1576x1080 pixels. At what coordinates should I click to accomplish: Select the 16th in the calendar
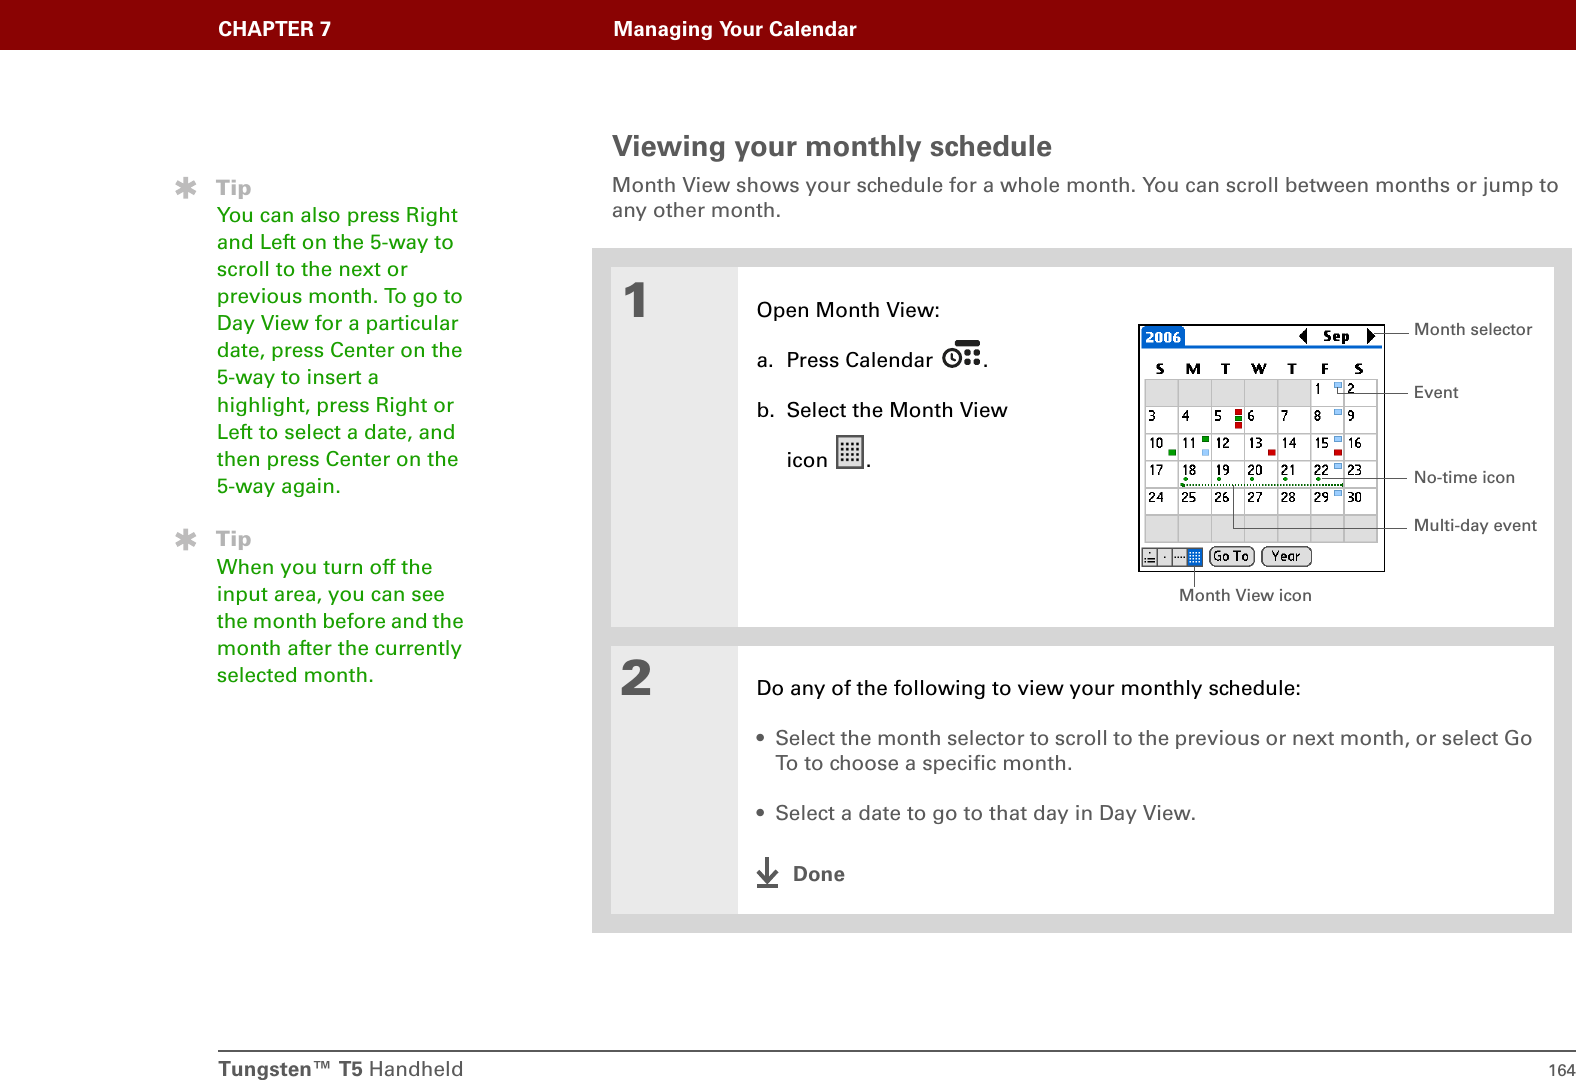pos(1361,447)
